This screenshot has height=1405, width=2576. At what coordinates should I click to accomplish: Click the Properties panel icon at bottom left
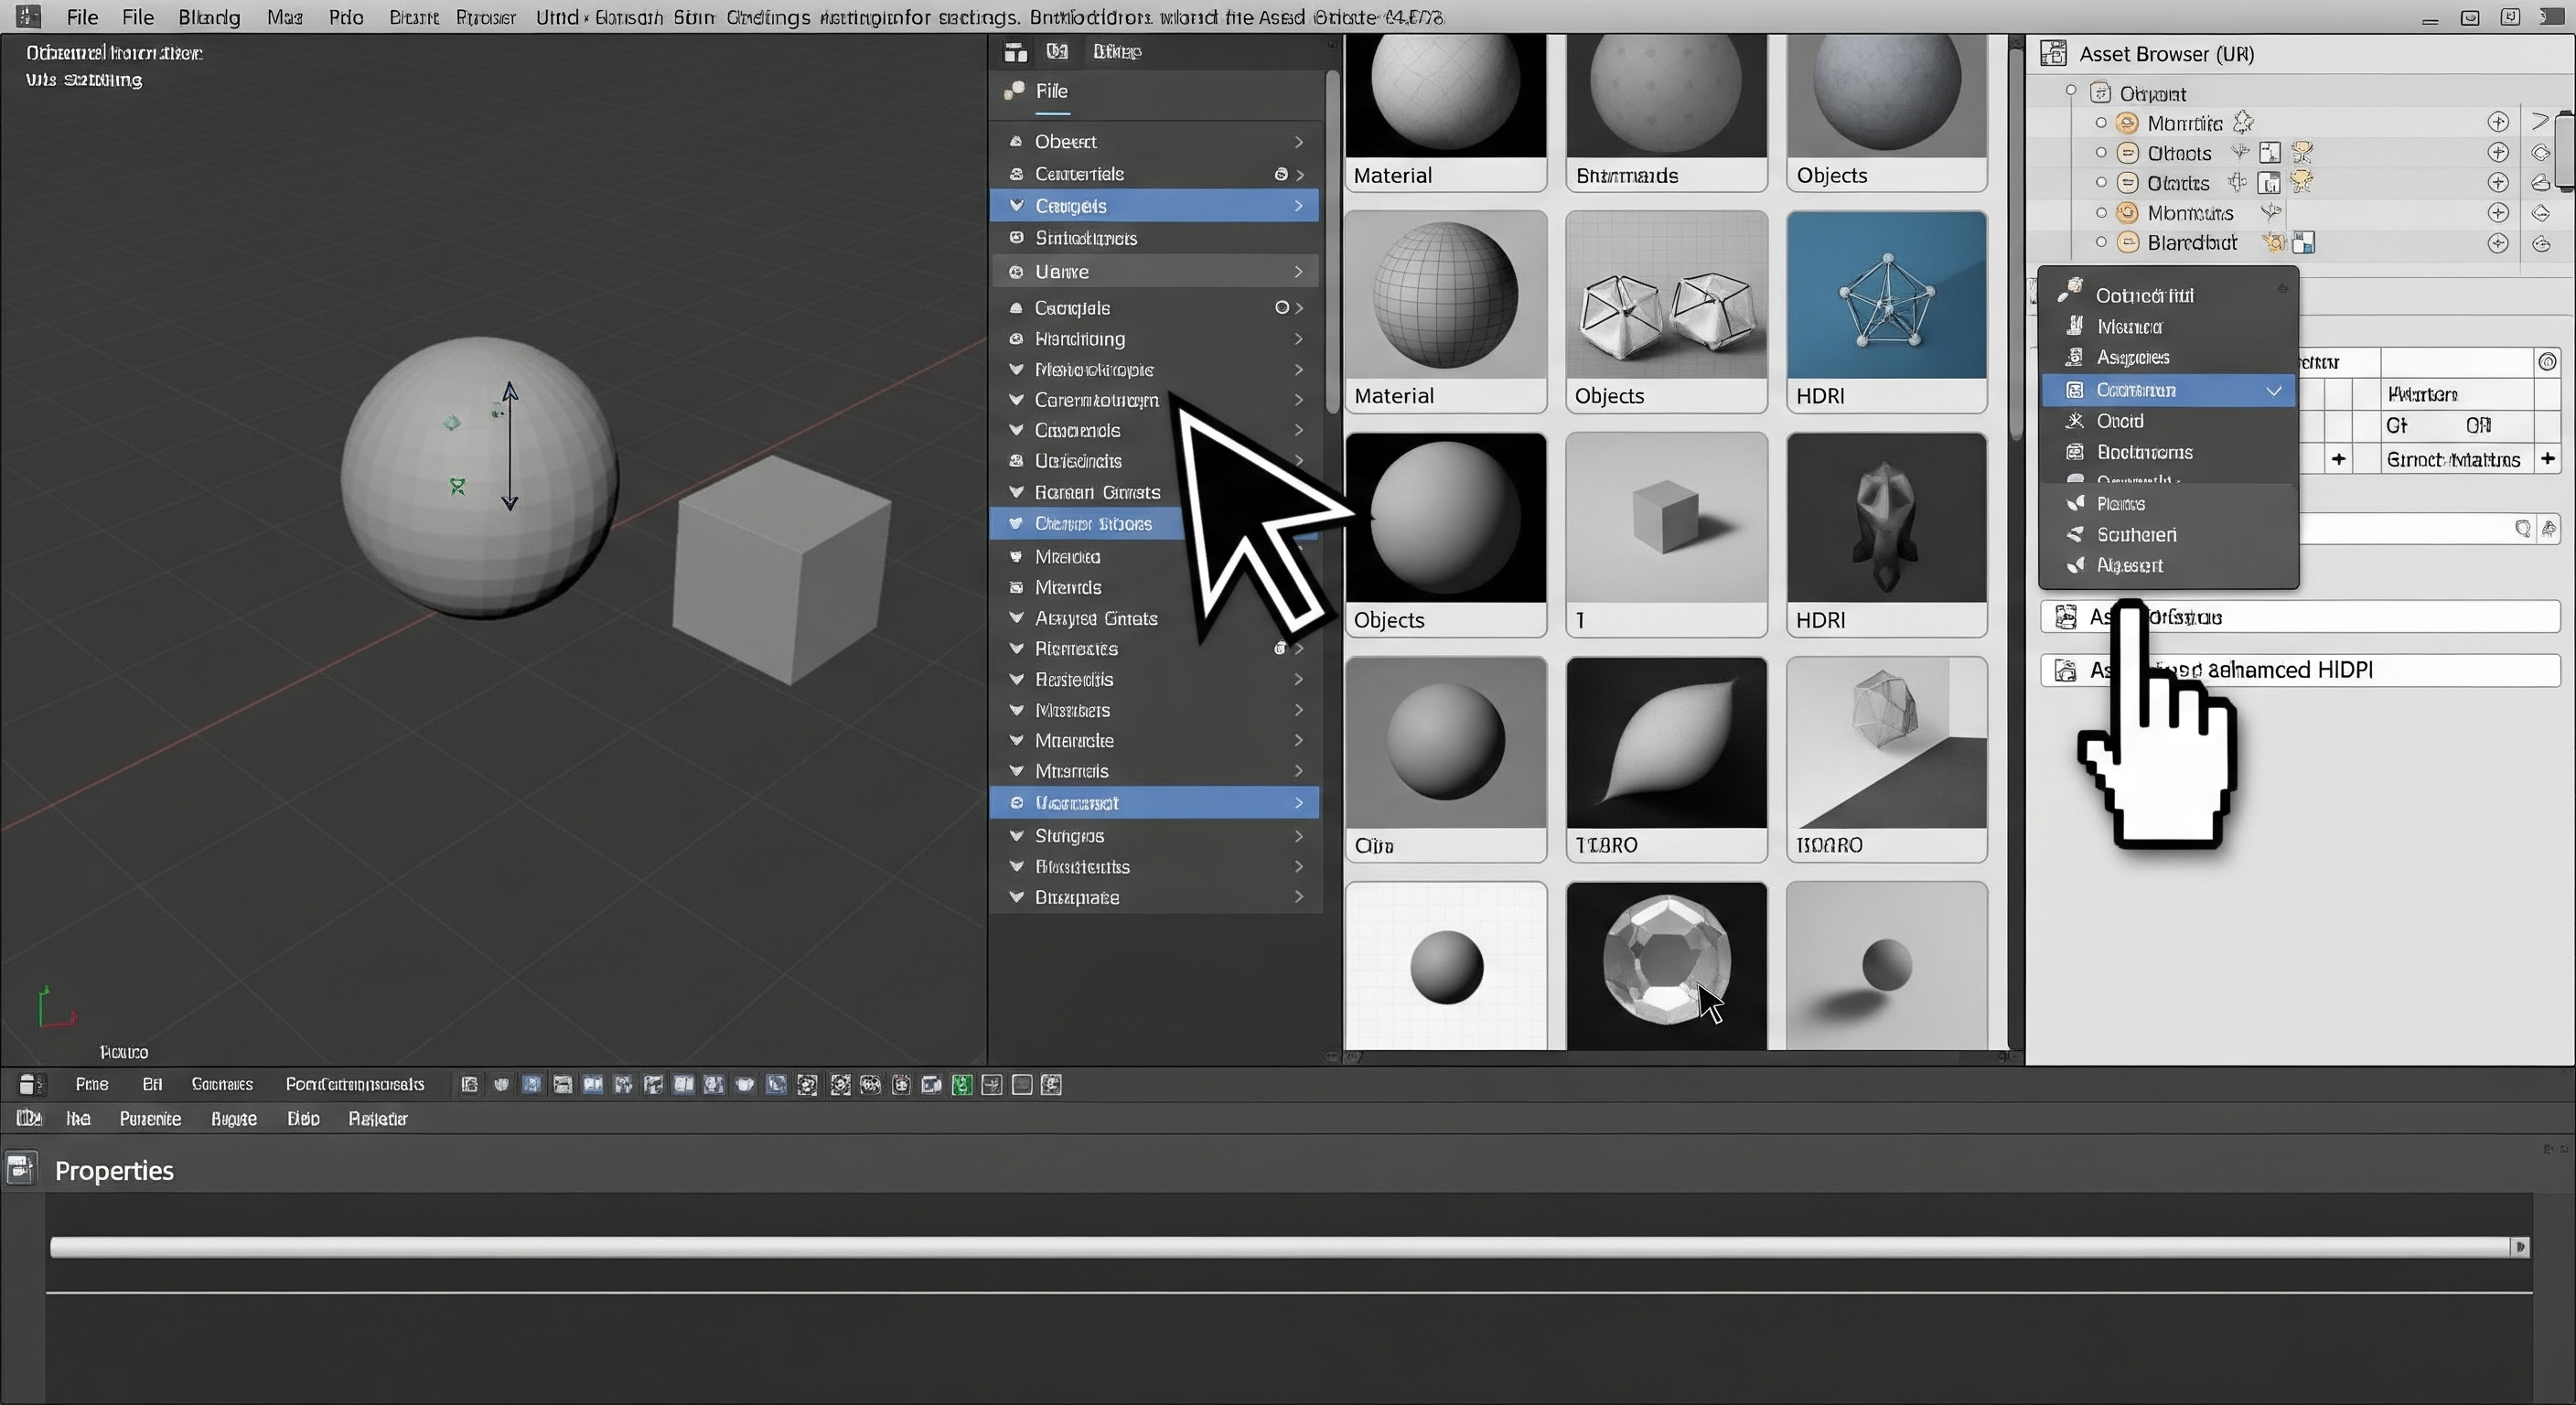20,1168
